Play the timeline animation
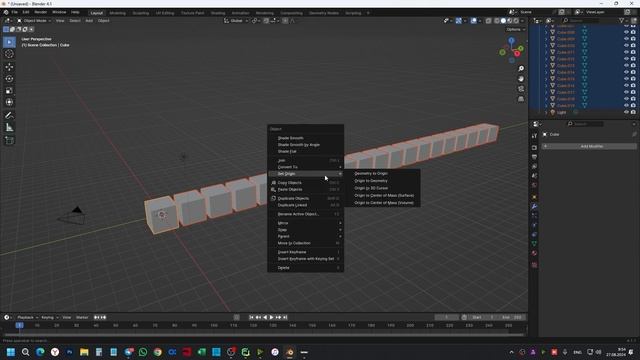Viewport: 640px width, 360px height. (x=271, y=317)
